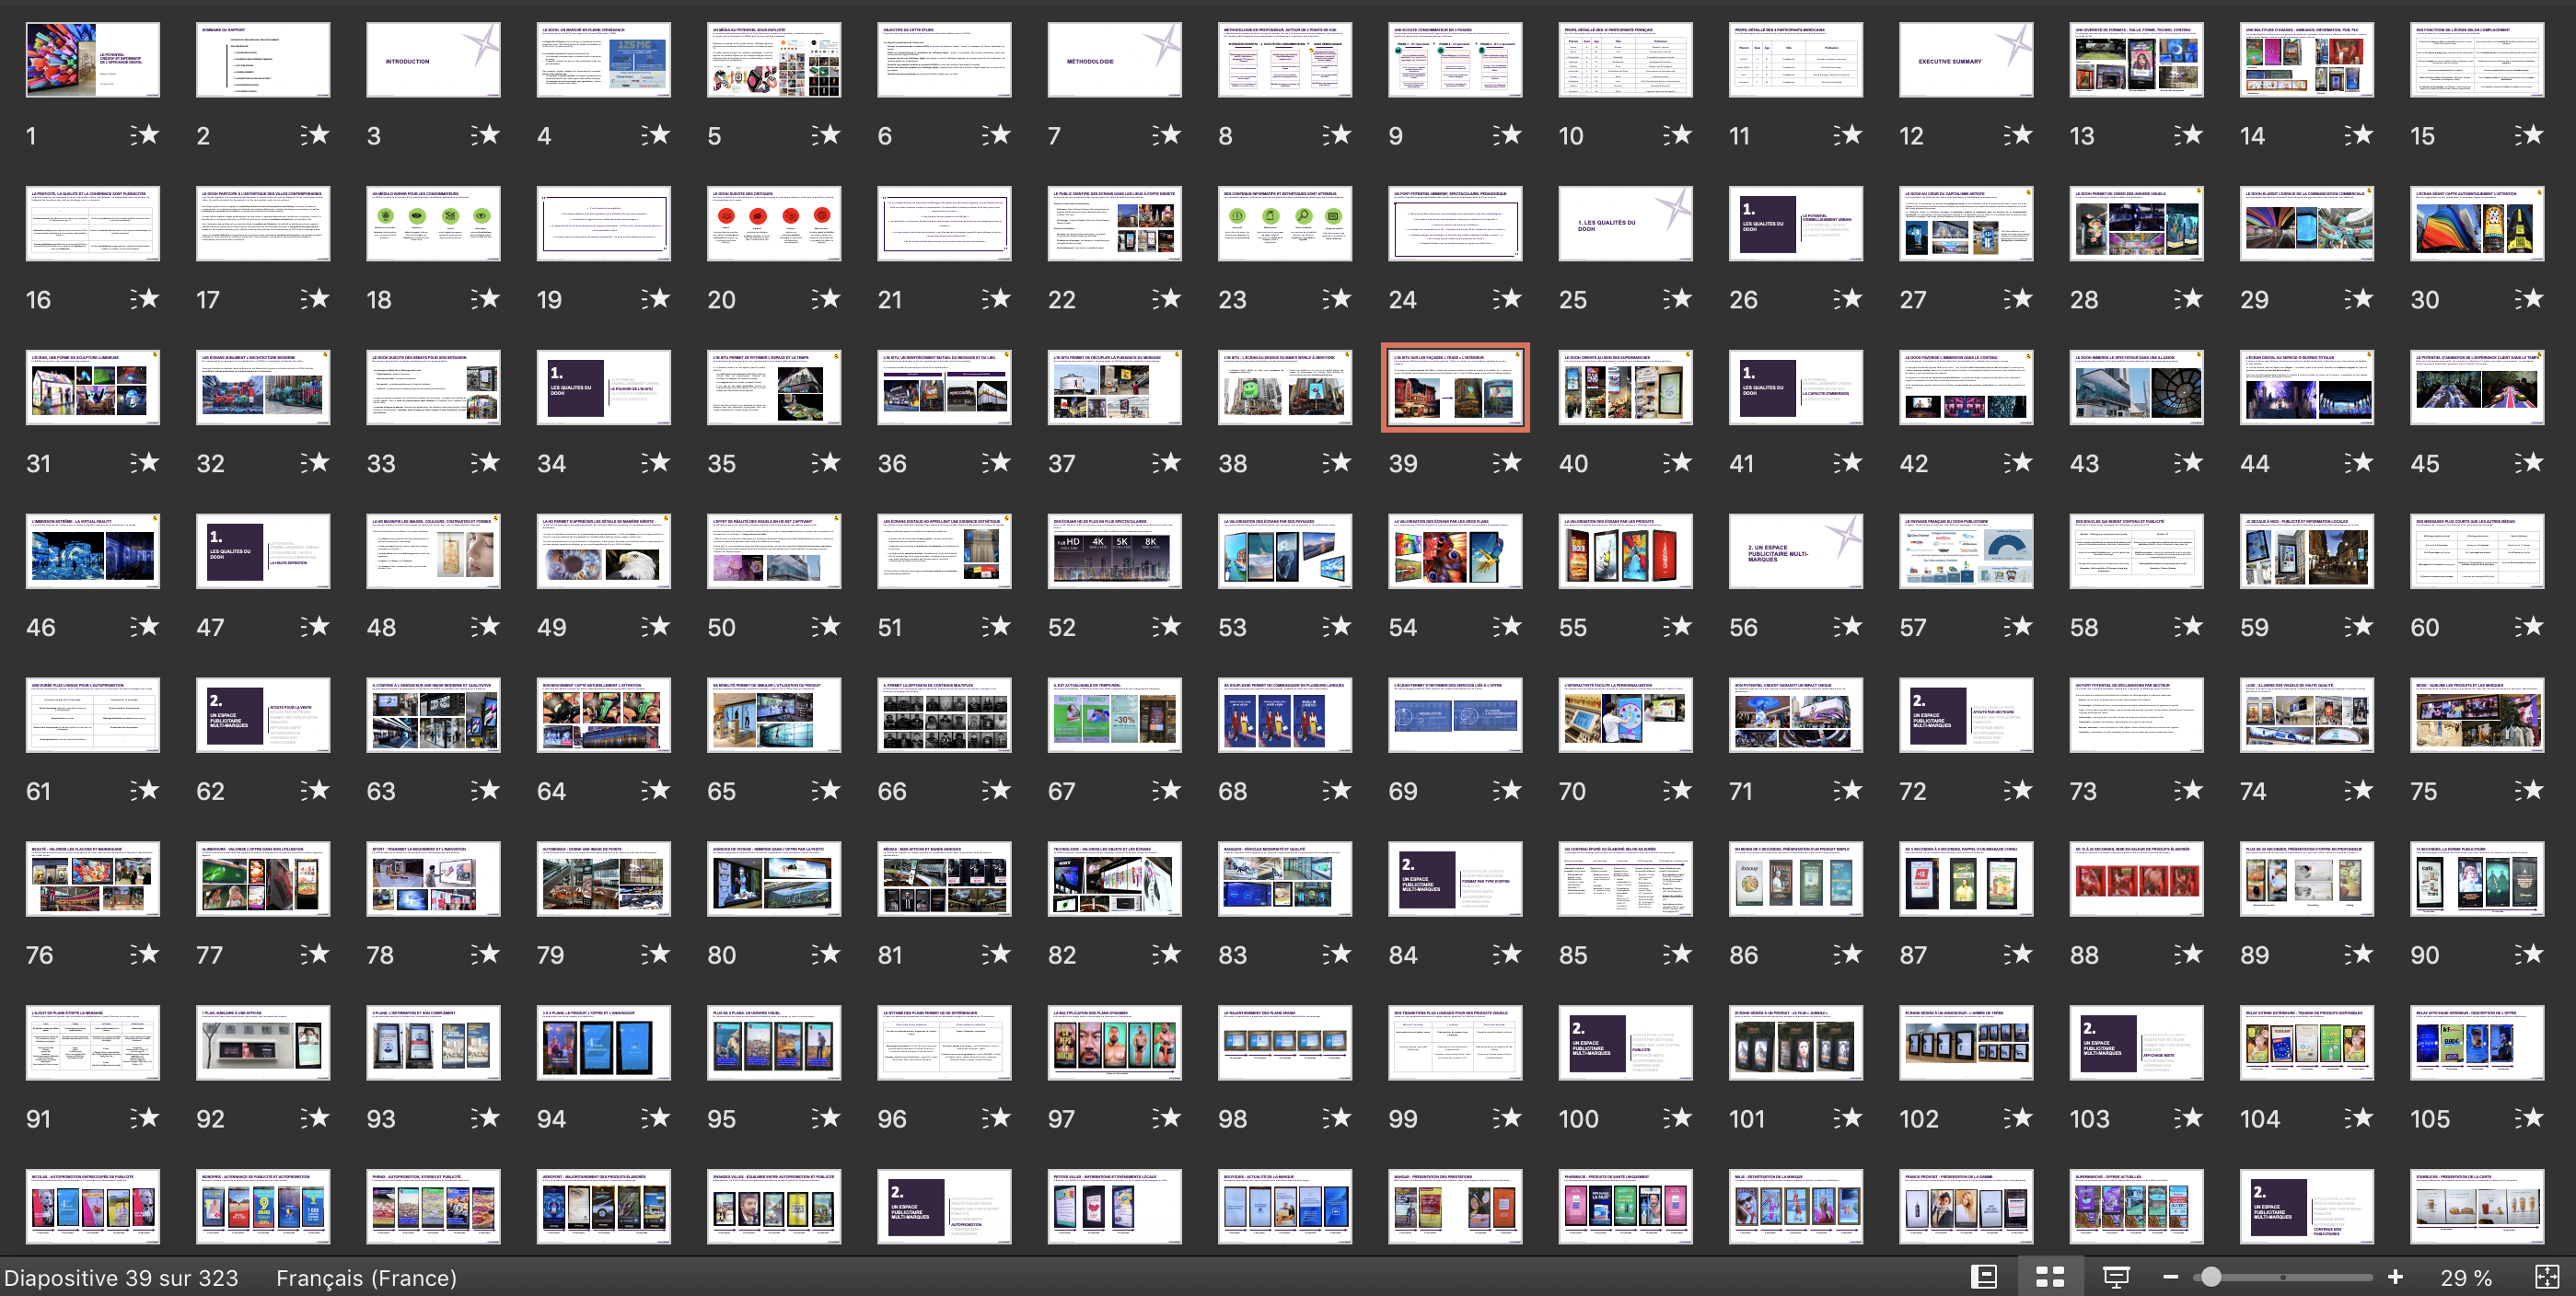The height and width of the screenshot is (1296, 2576).
Task: Click transition star icon under slide 15
Action: coord(2528,135)
